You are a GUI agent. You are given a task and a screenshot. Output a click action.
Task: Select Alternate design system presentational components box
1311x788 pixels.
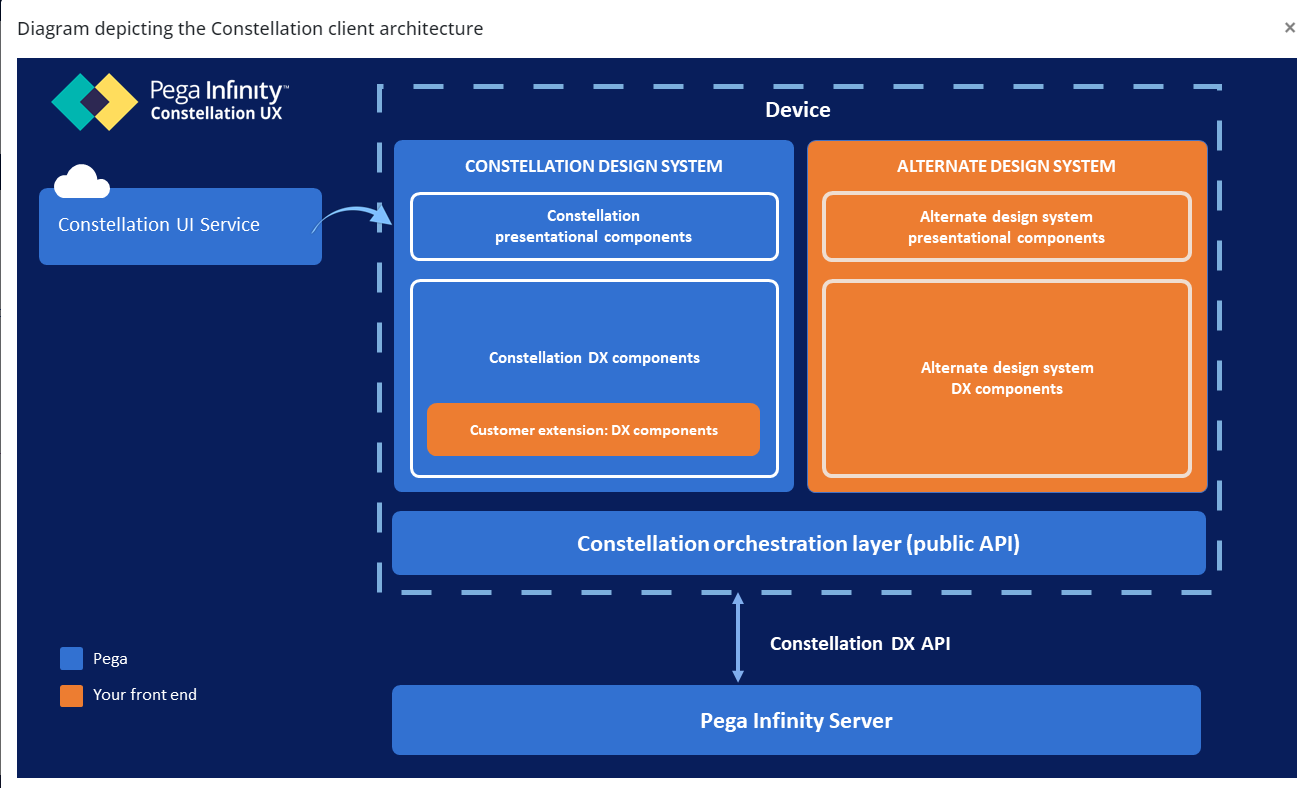point(1007,227)
